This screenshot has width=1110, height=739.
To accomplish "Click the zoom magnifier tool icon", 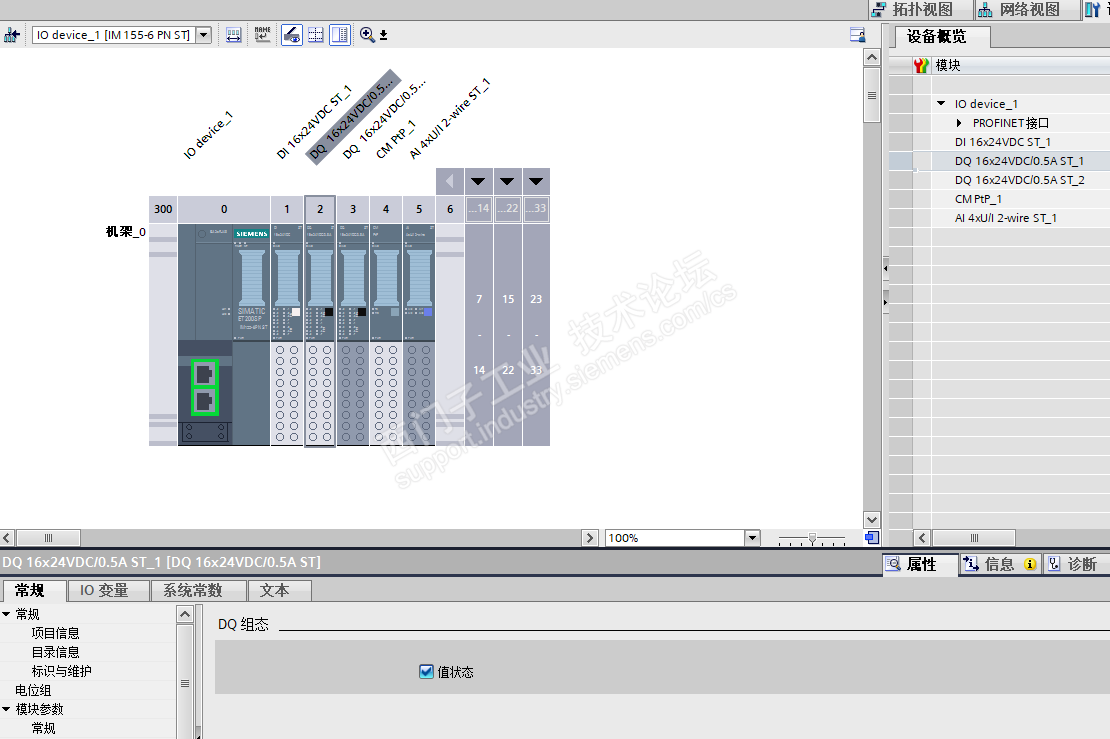I will pos(367,35).
